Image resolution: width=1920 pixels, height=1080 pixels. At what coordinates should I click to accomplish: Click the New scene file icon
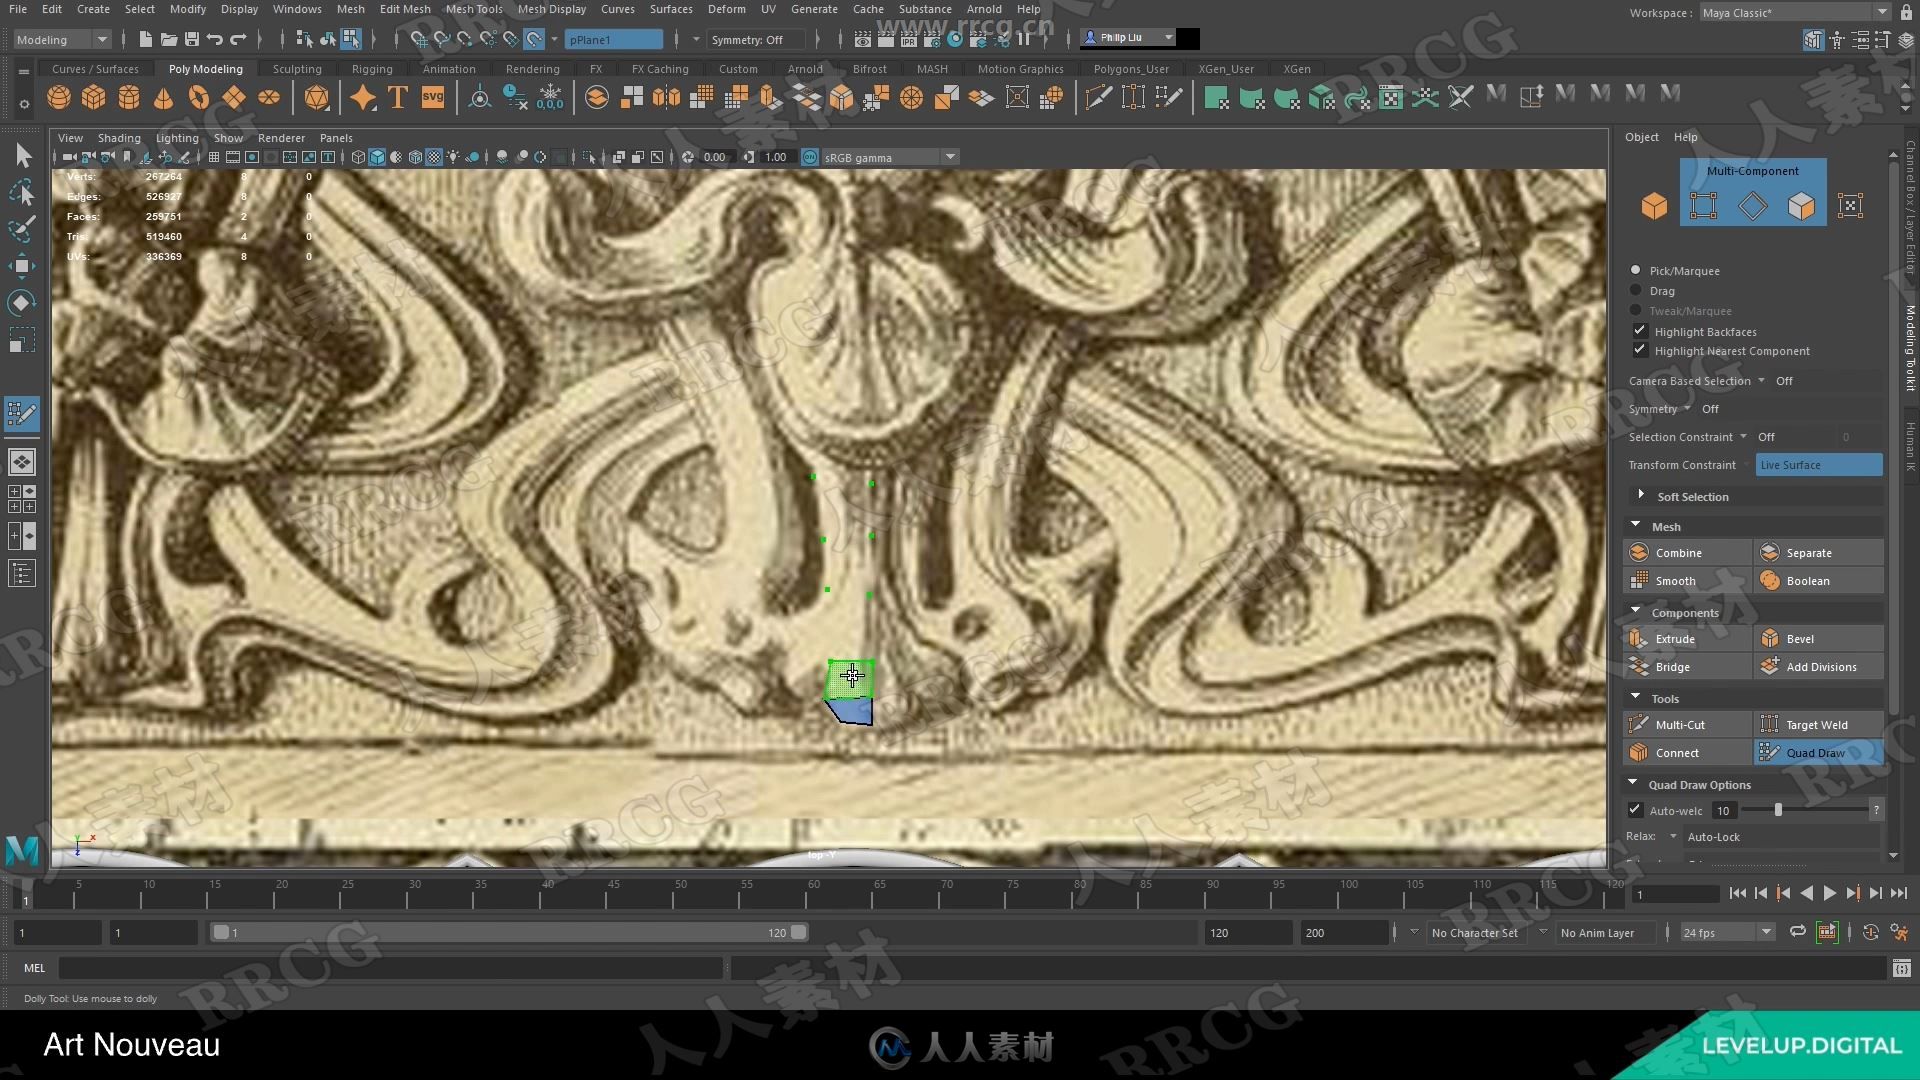[146, 39]
